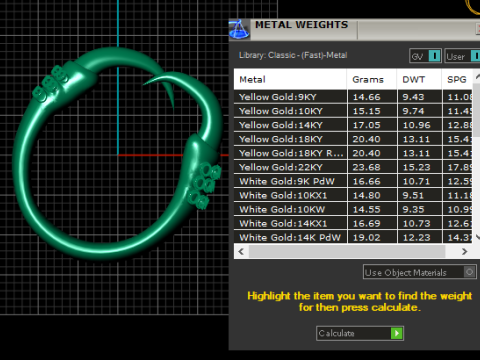Click the 14.66 grams value
Viewport: 480px width, 360px height.
367,97
